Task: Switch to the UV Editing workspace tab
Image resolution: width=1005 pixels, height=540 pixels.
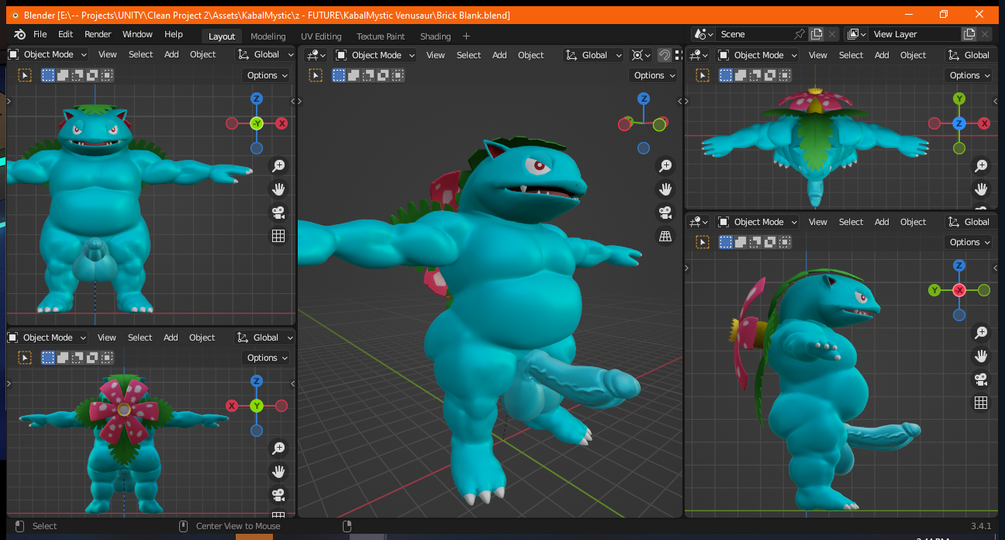Action: coord(321,37)
